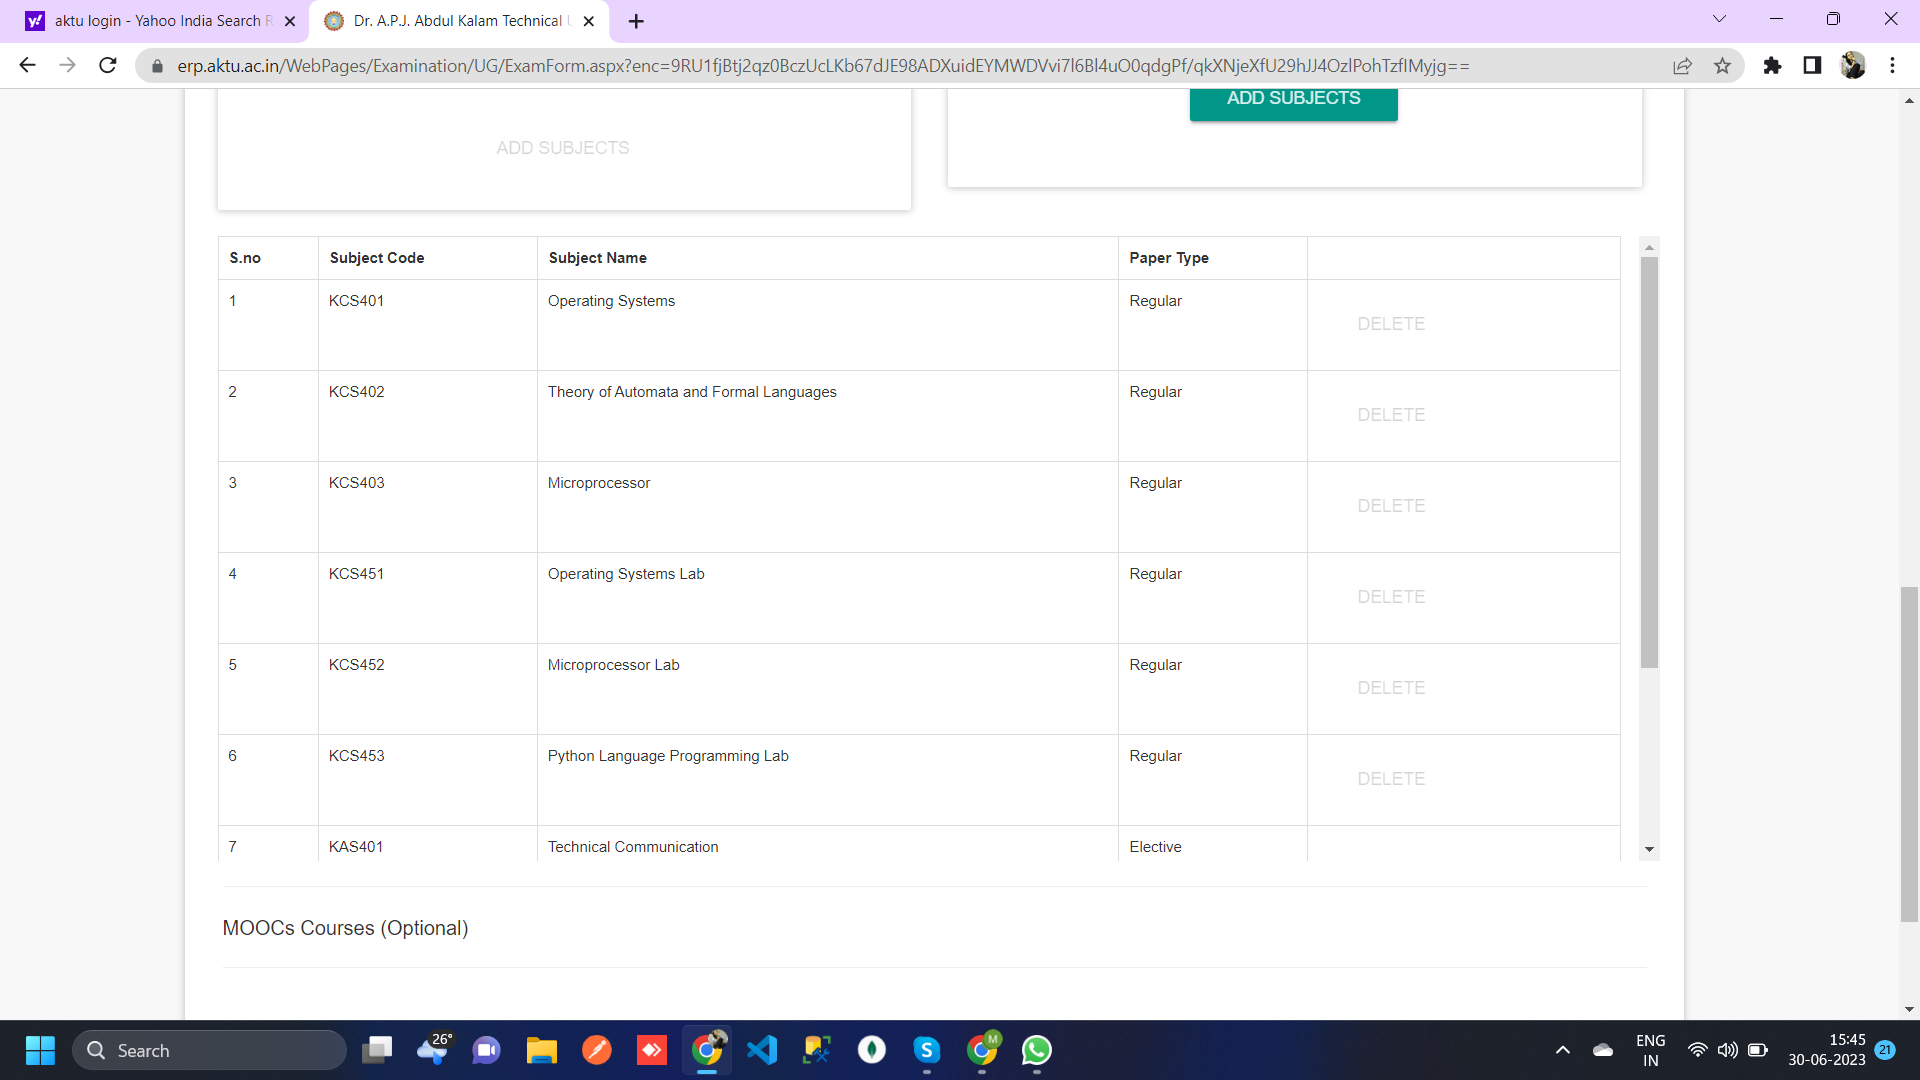The height and width of the screenshot is (1080, 1920).
Task: Open File Explorer in taskbar
Action: click(541, 1050)
